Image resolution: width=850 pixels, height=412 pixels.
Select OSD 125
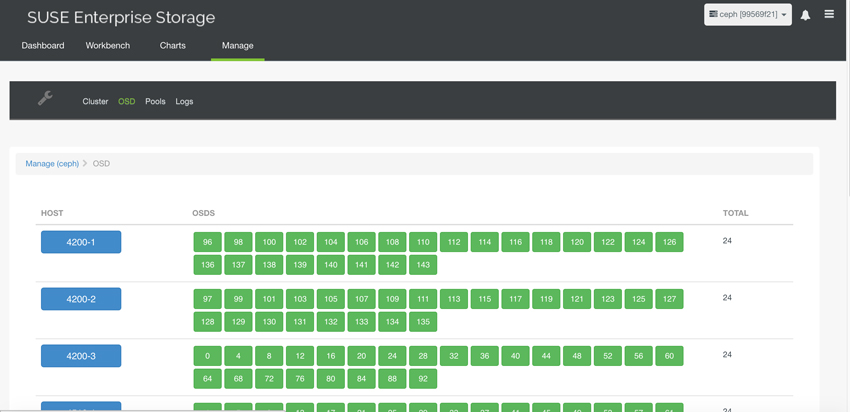pos(639,299)
